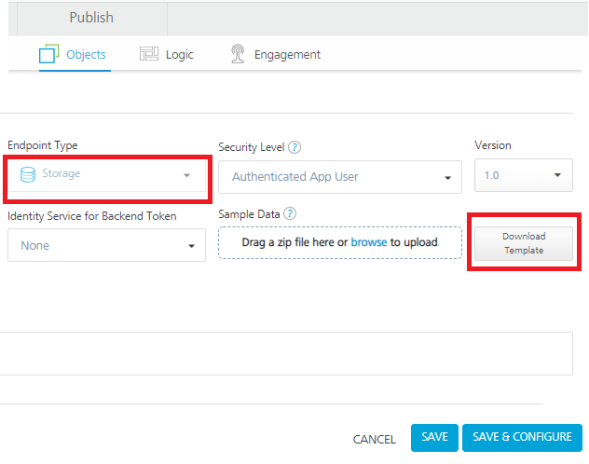
Task: Click the Engagement antenna icon
Action: (x=237, y=54)
